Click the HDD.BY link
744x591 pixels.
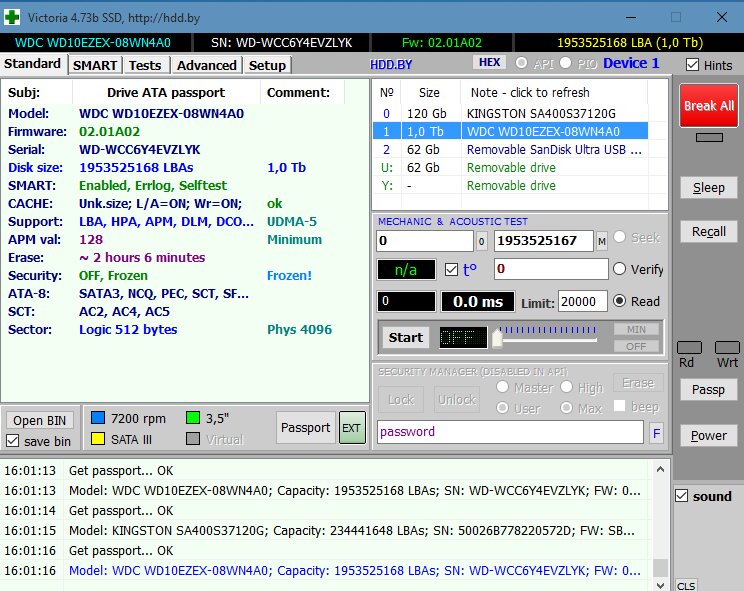pyautogui.click(x=391, y=65)
